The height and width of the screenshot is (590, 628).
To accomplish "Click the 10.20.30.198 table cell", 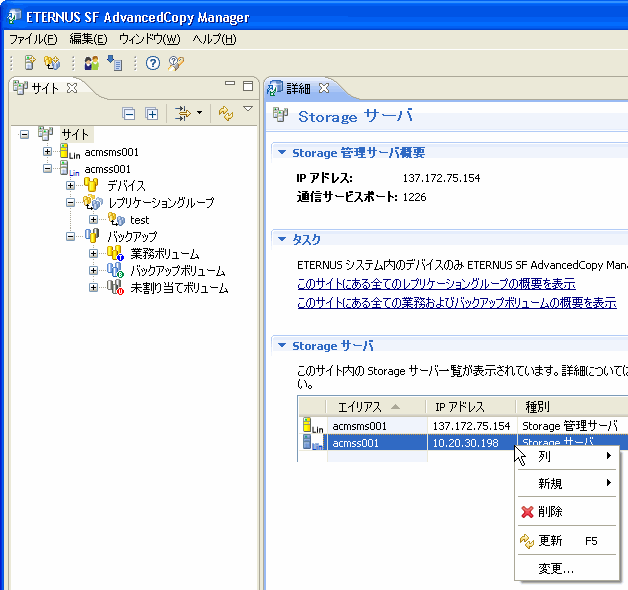I will pos(472,443).
